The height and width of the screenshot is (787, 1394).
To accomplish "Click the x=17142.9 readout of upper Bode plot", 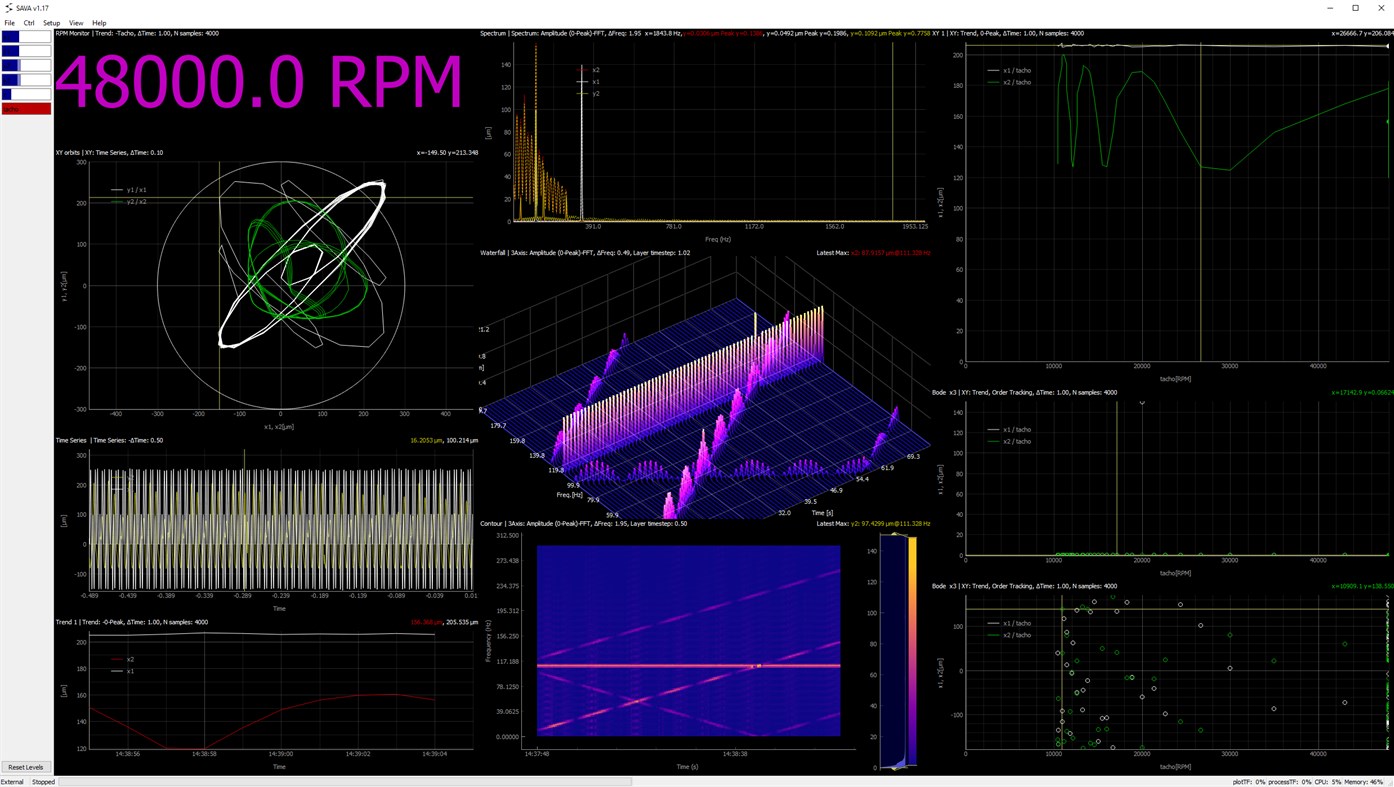I will tap(1362, 393).
